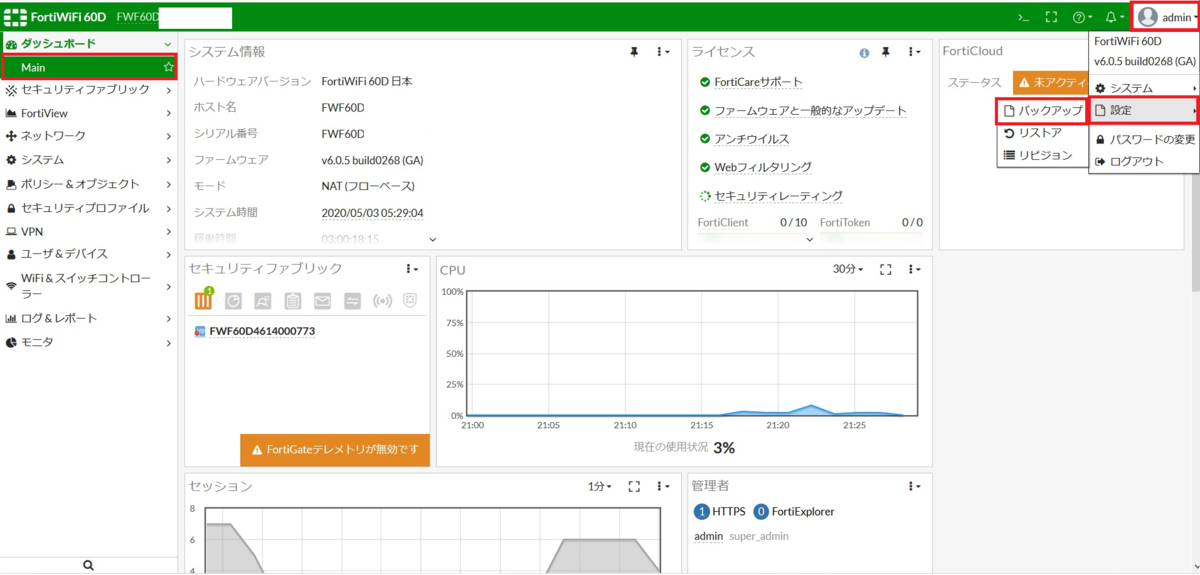Open the CPU 30分 time range dropdown

coord(848,269)
